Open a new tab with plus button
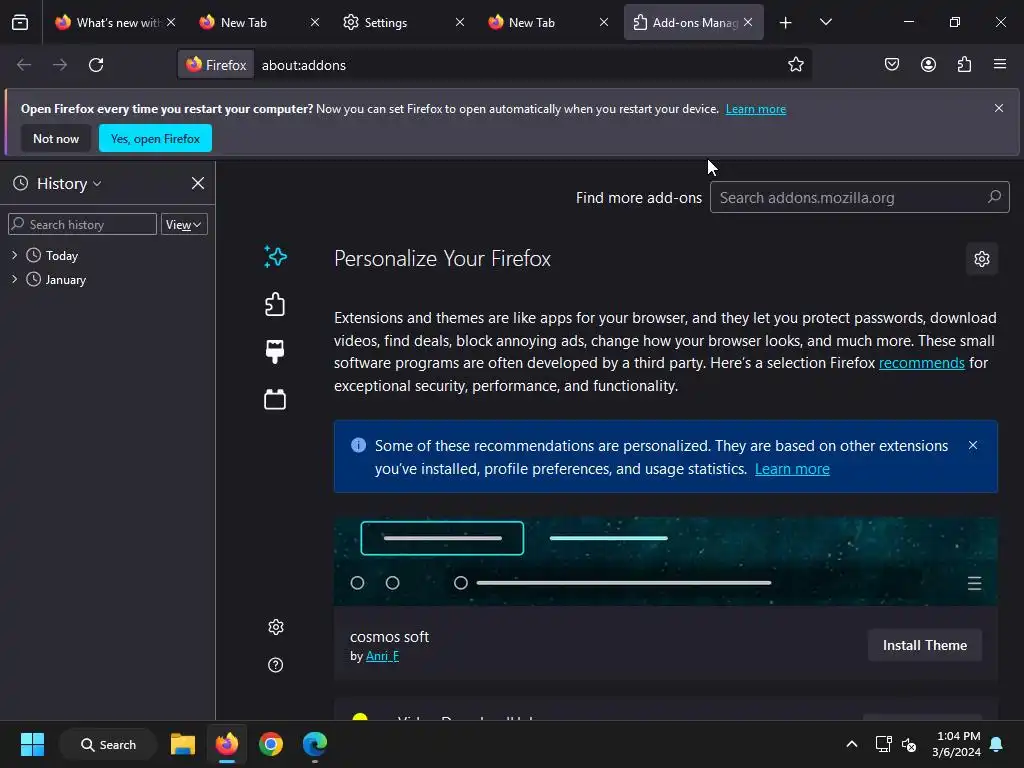 point(786,22)
